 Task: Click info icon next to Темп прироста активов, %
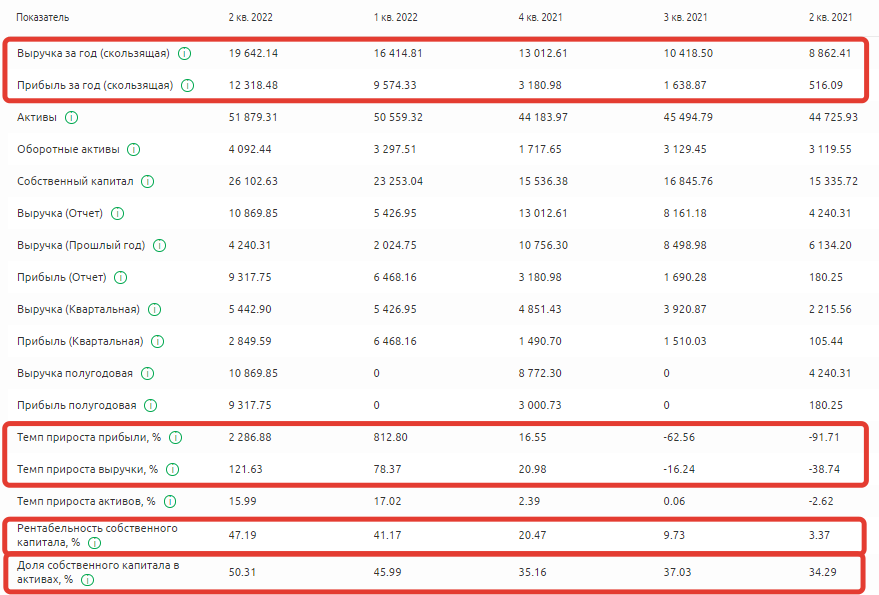pos(170,501)
